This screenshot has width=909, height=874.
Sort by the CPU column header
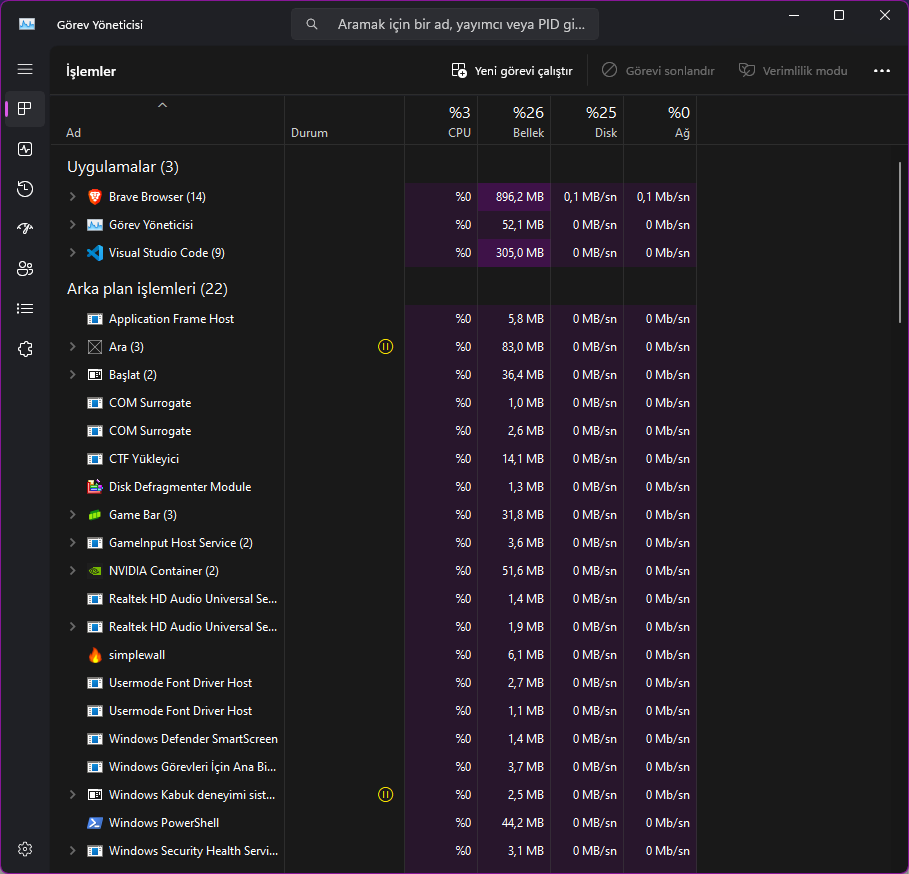tap(441, 121)
